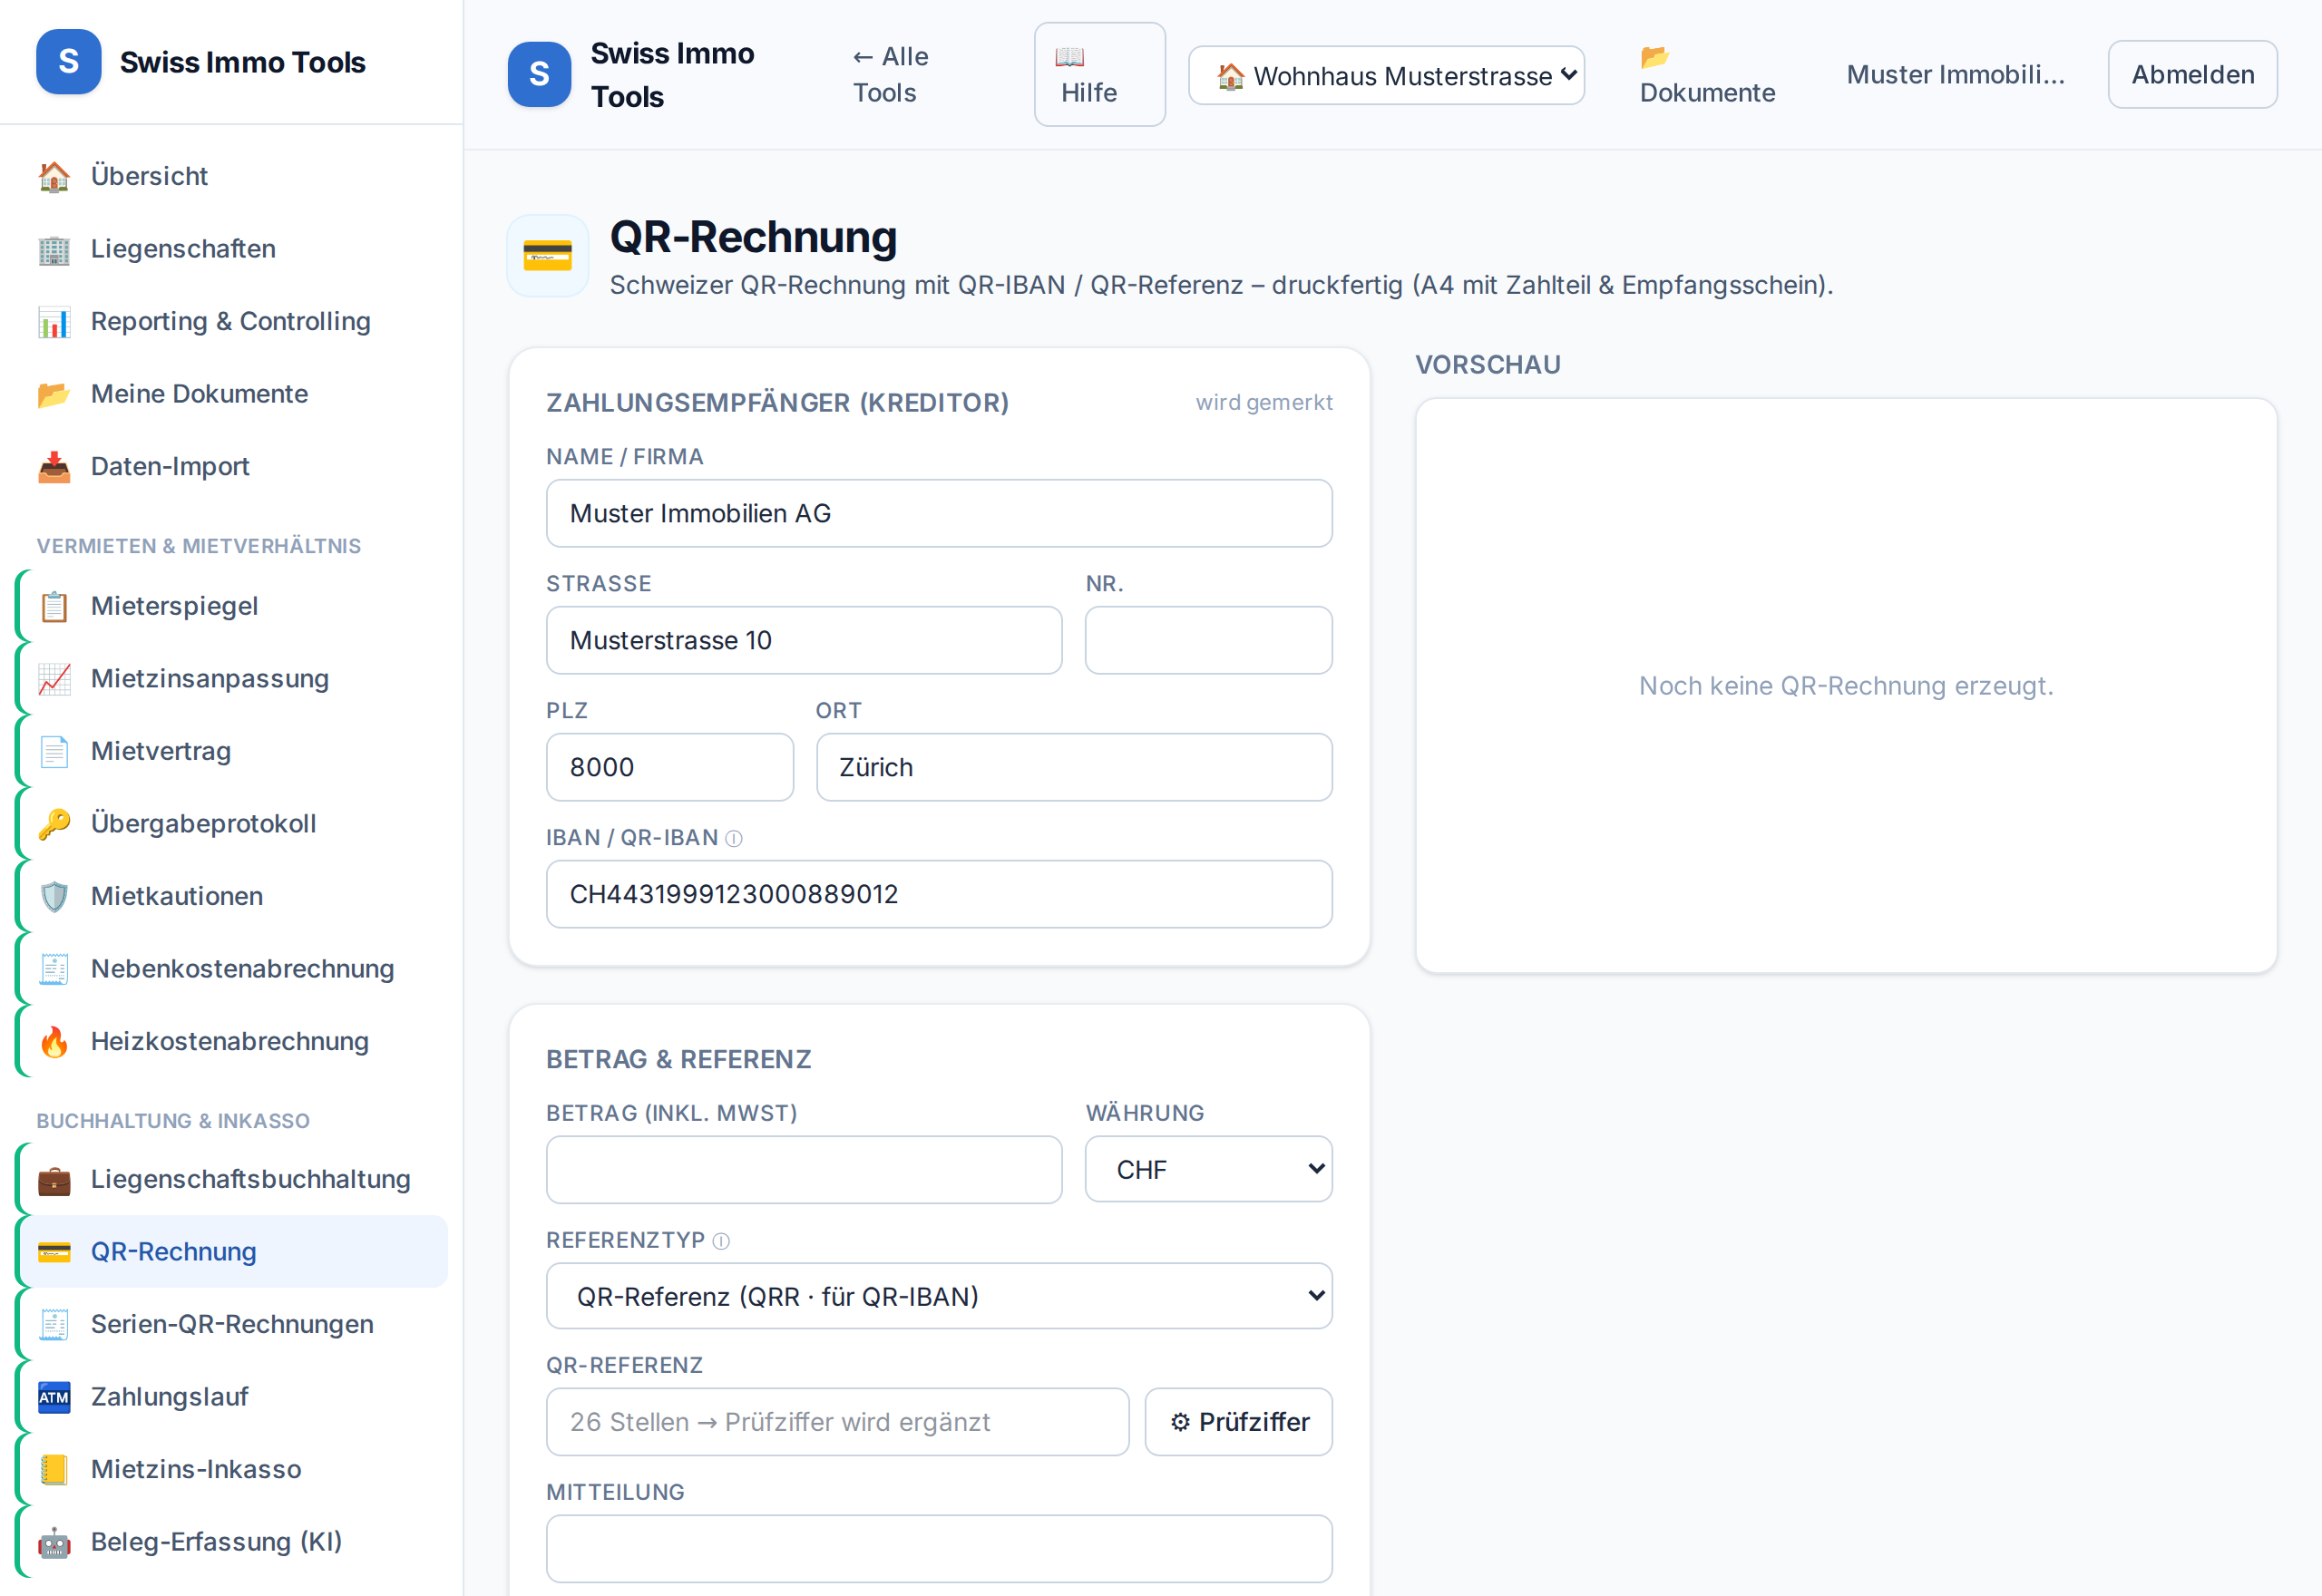This screenshot has width=2322, height=1596.
Task: Click the Betrag (inkl. MWST) input field
Action: click(x=804, y=1169)
